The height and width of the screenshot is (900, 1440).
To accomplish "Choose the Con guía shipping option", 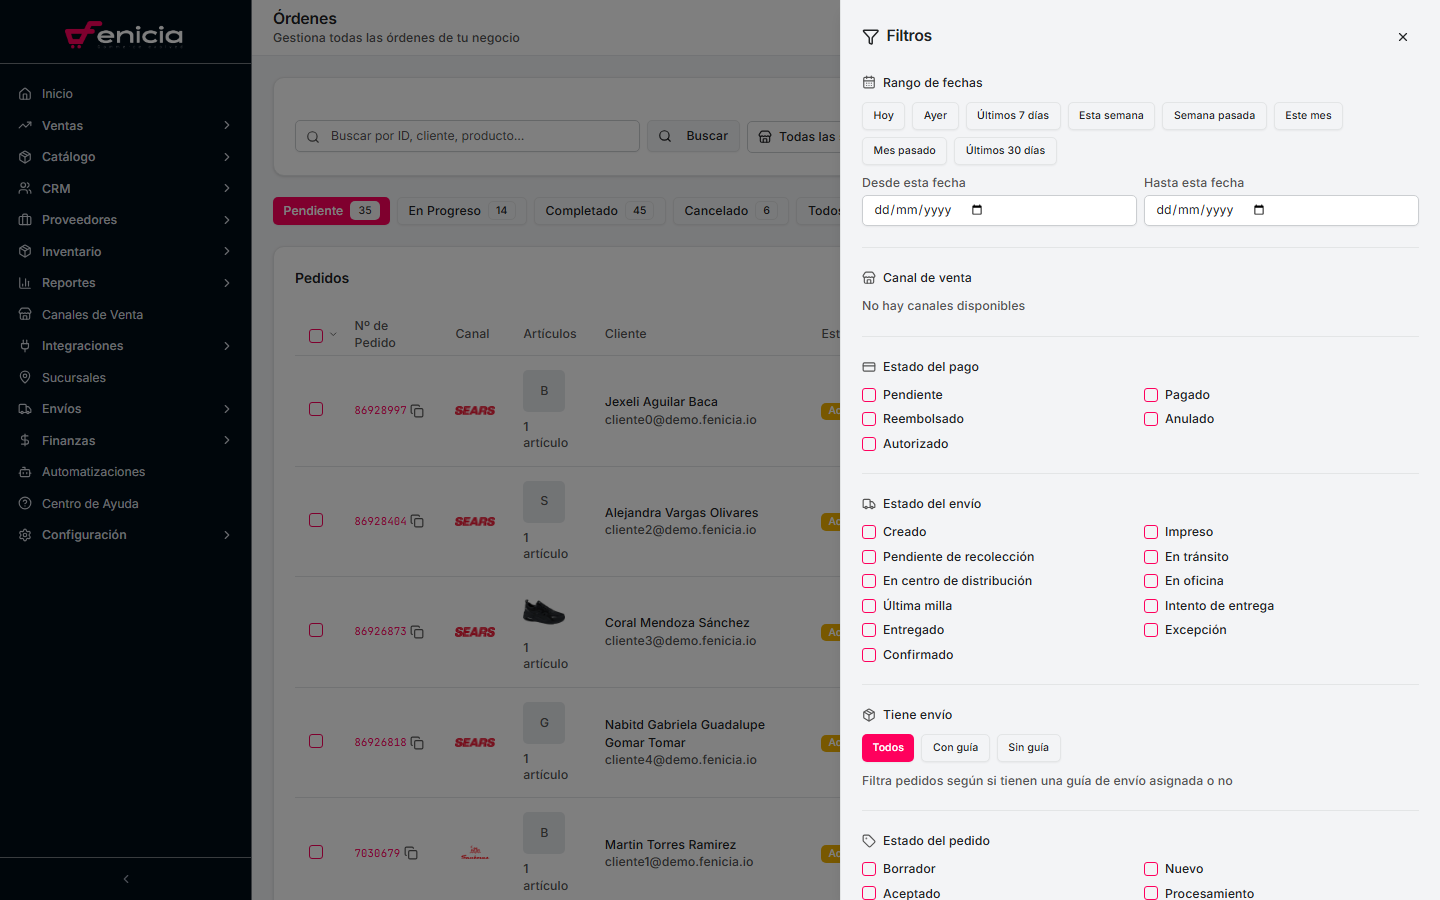I will click(x=955, y=748).
